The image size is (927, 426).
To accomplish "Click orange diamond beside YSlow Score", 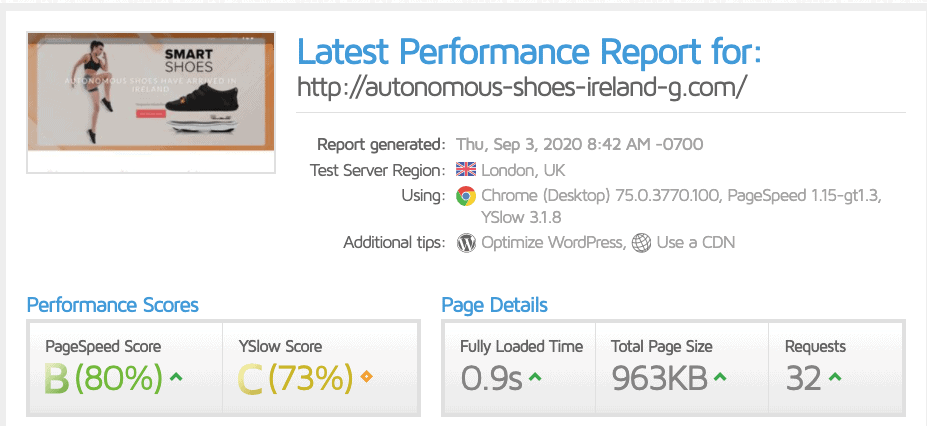I will [367, 376].
